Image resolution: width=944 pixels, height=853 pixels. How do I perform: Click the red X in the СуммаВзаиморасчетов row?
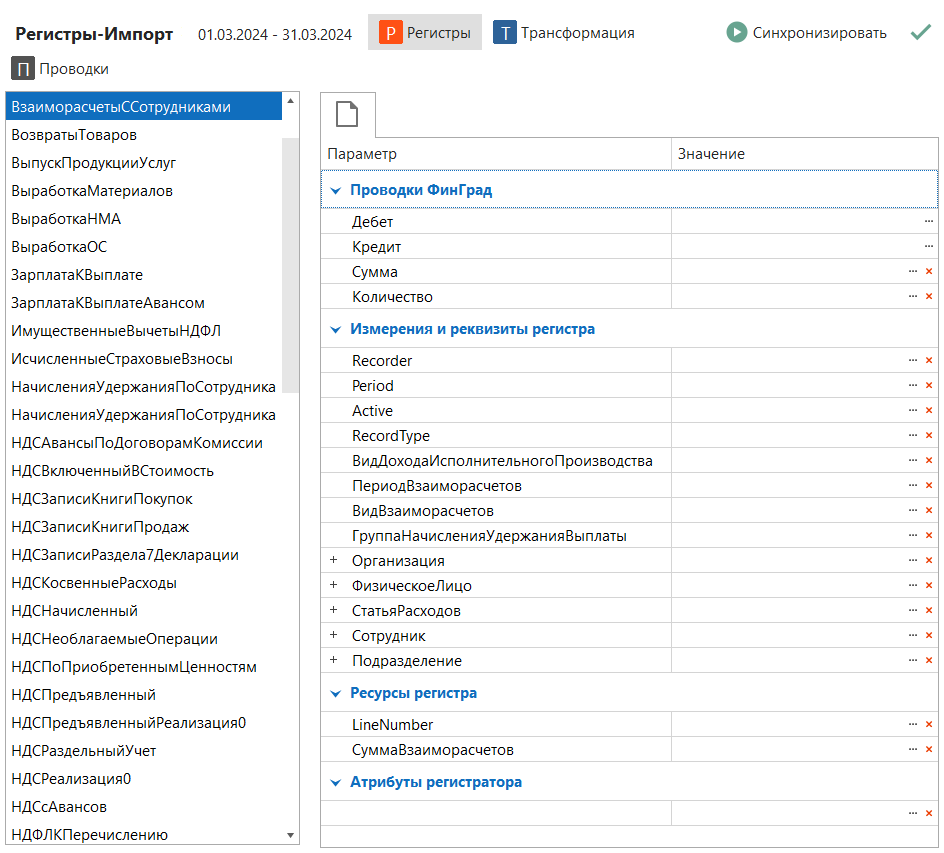coord(928,750)
